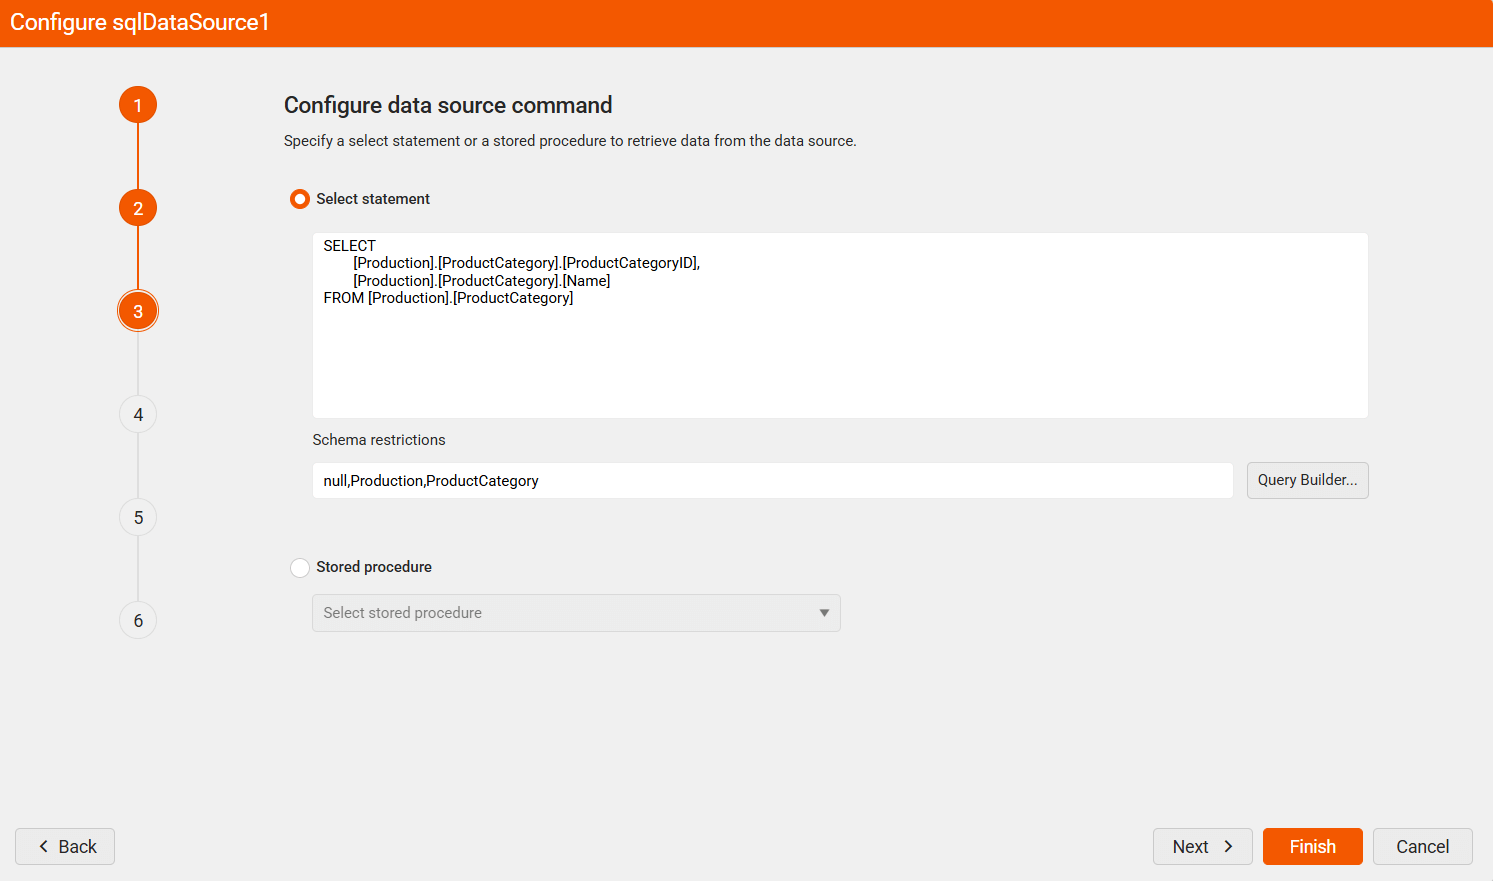Open step 6 of the wizard

point(137,619)
